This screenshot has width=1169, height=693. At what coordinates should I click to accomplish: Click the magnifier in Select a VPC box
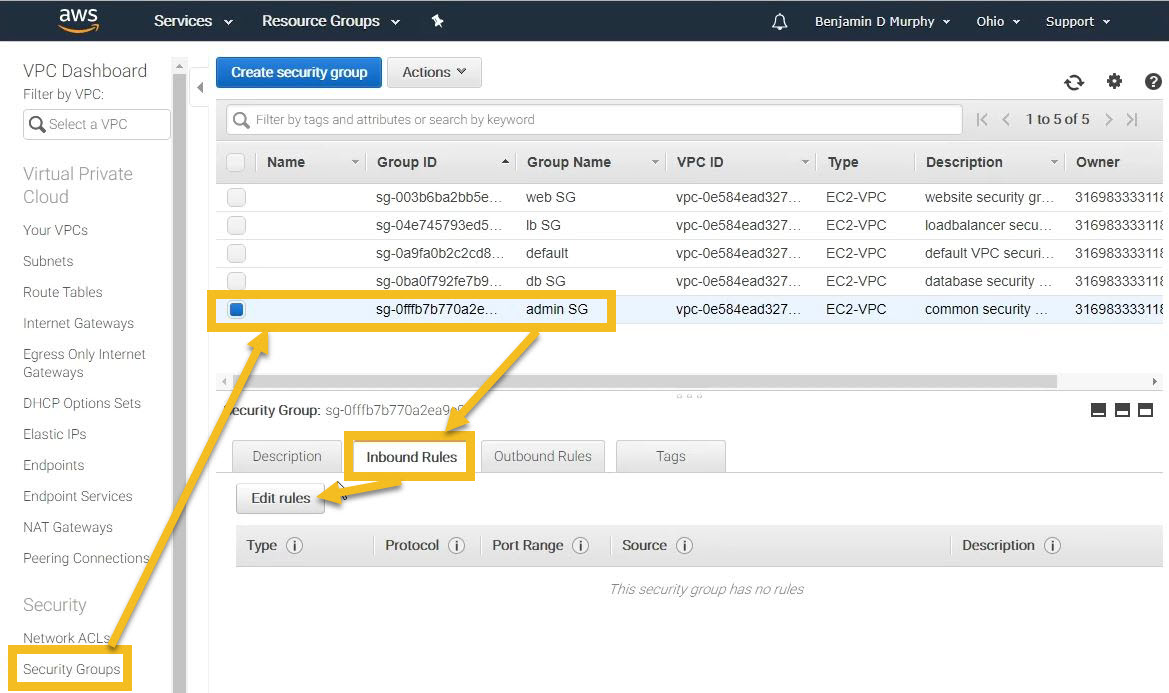(37, 124)
